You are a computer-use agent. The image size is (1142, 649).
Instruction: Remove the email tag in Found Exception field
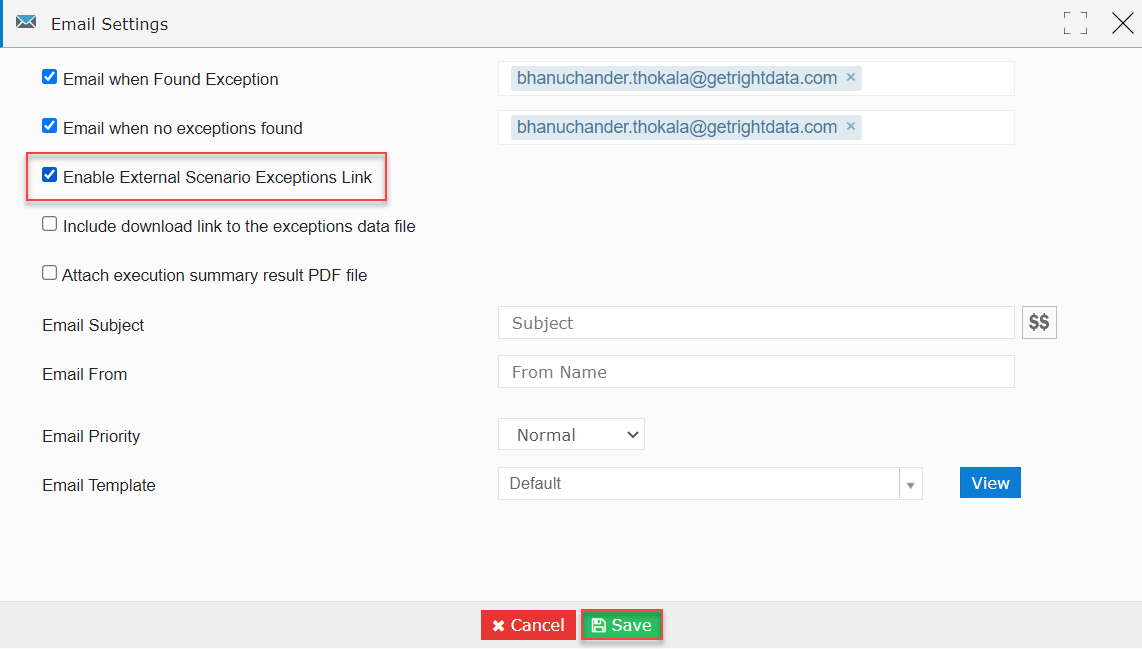point(850,77)
